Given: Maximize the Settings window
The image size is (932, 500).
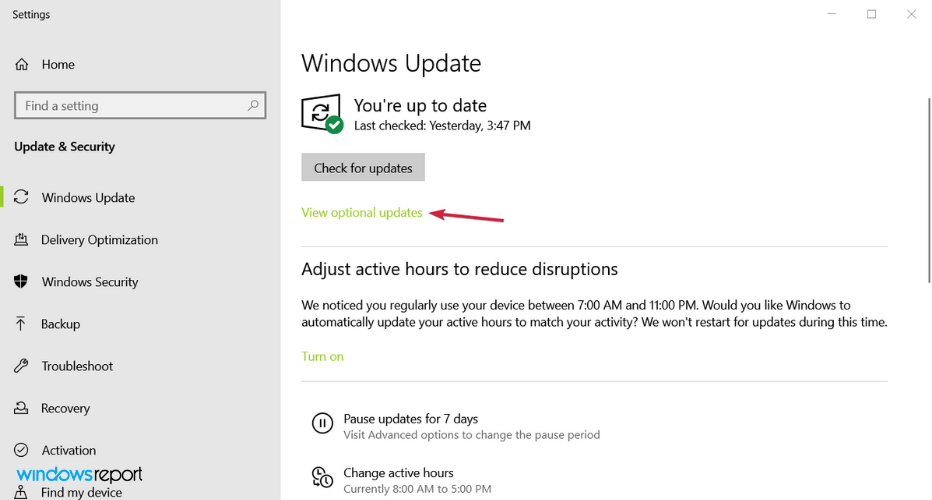Looking at the screenshot, I should 871,14.
